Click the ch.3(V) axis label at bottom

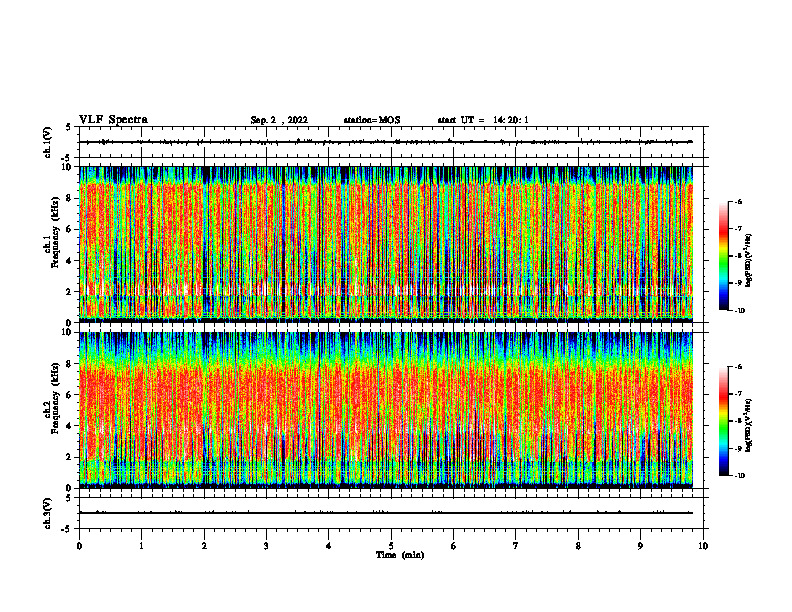47,513
